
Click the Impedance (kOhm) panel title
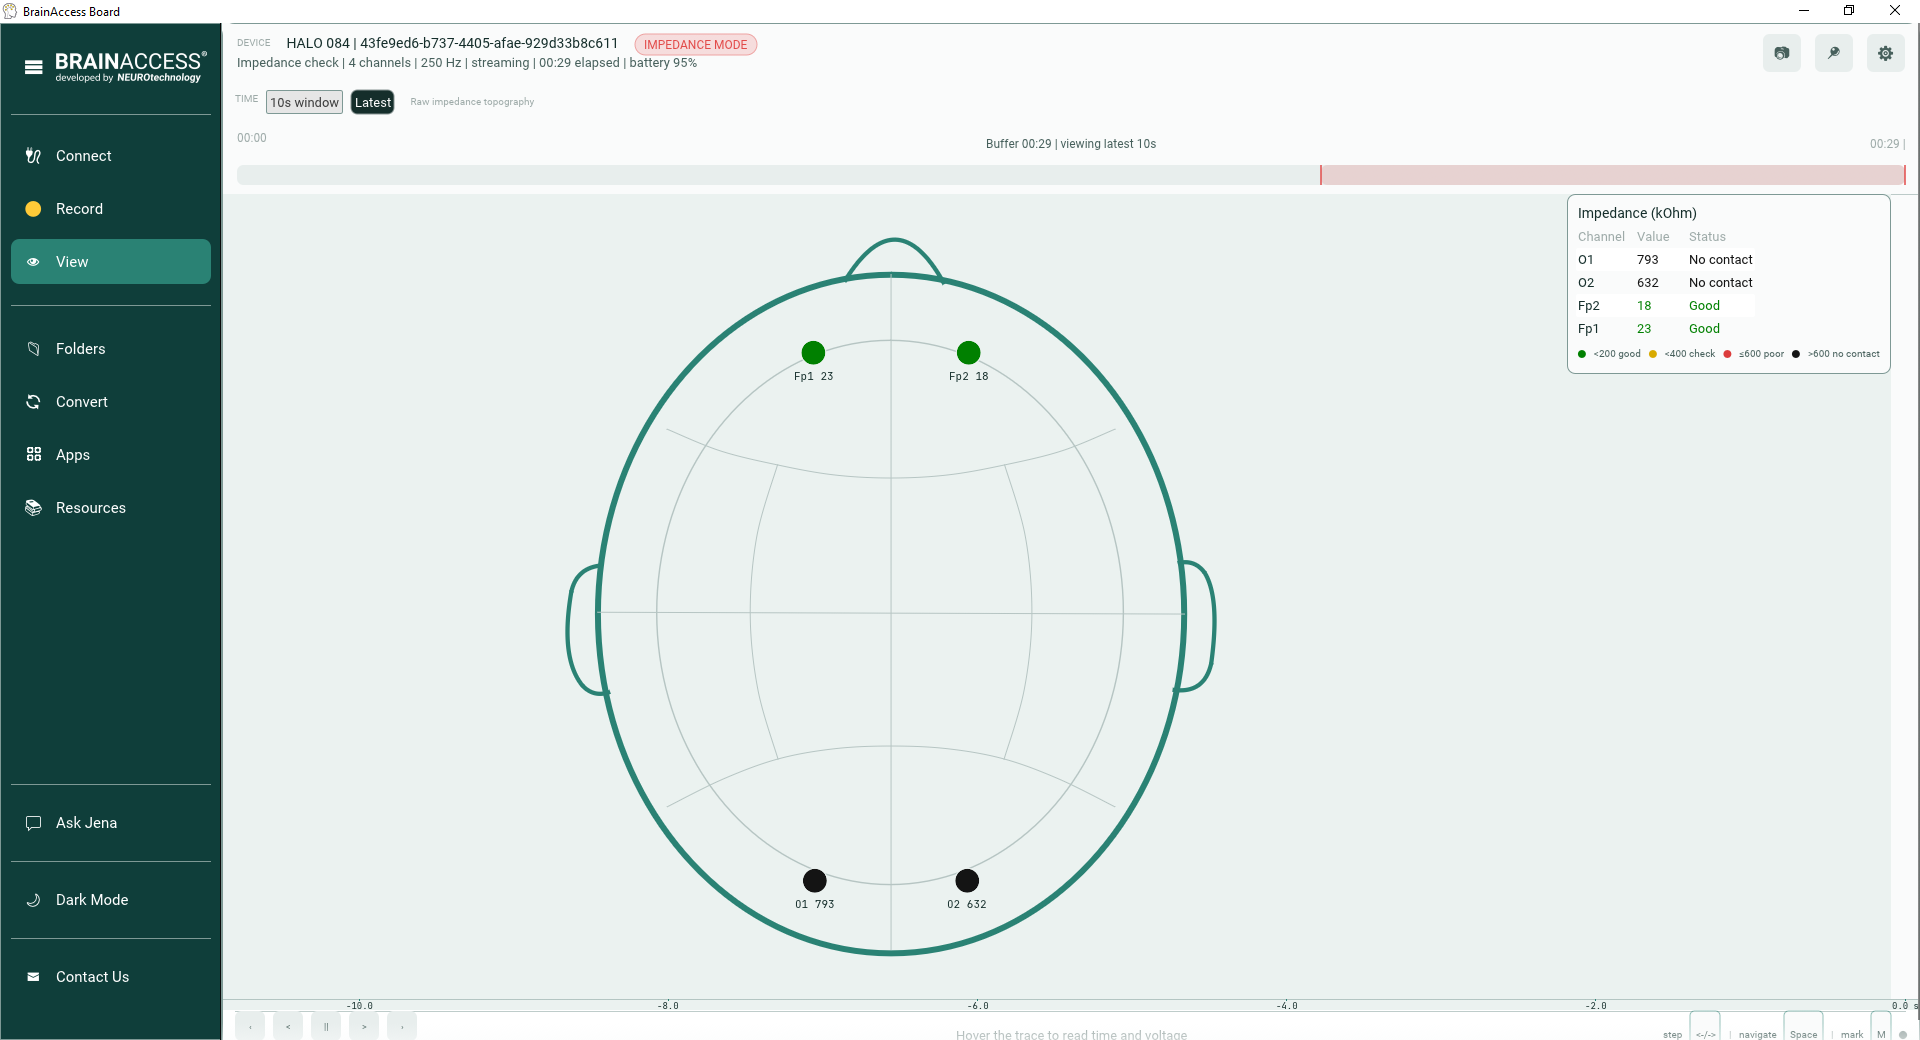pos(1637,213)
